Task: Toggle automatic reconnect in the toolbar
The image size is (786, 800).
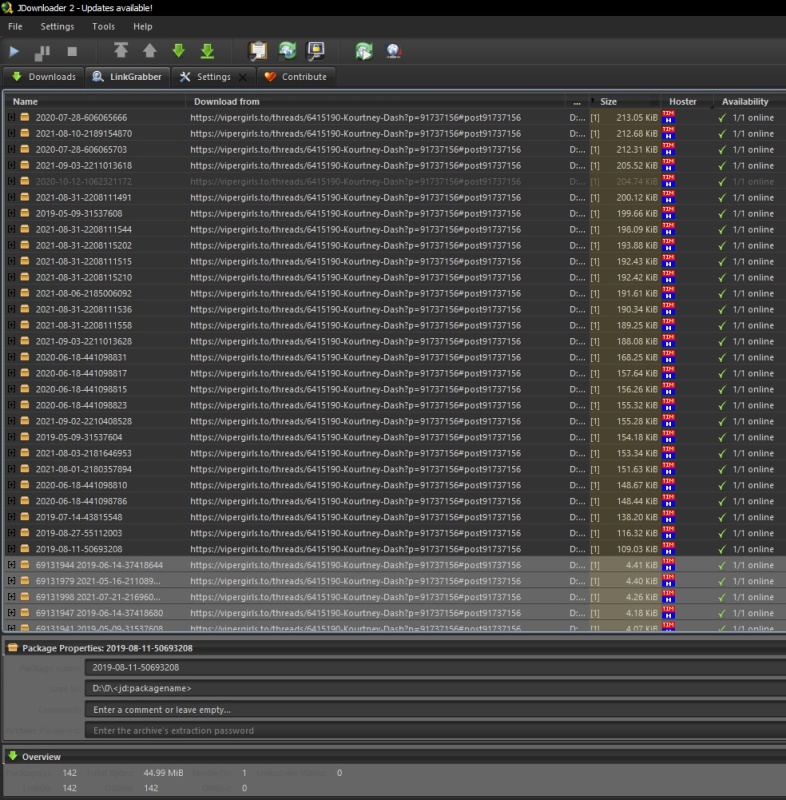Action: [287, 51]
